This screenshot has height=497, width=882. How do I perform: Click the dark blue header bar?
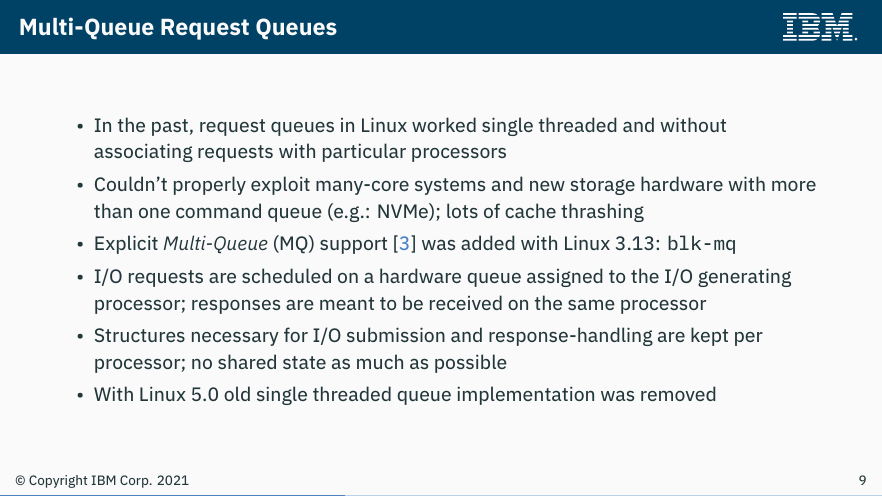[x=441, y=27]
